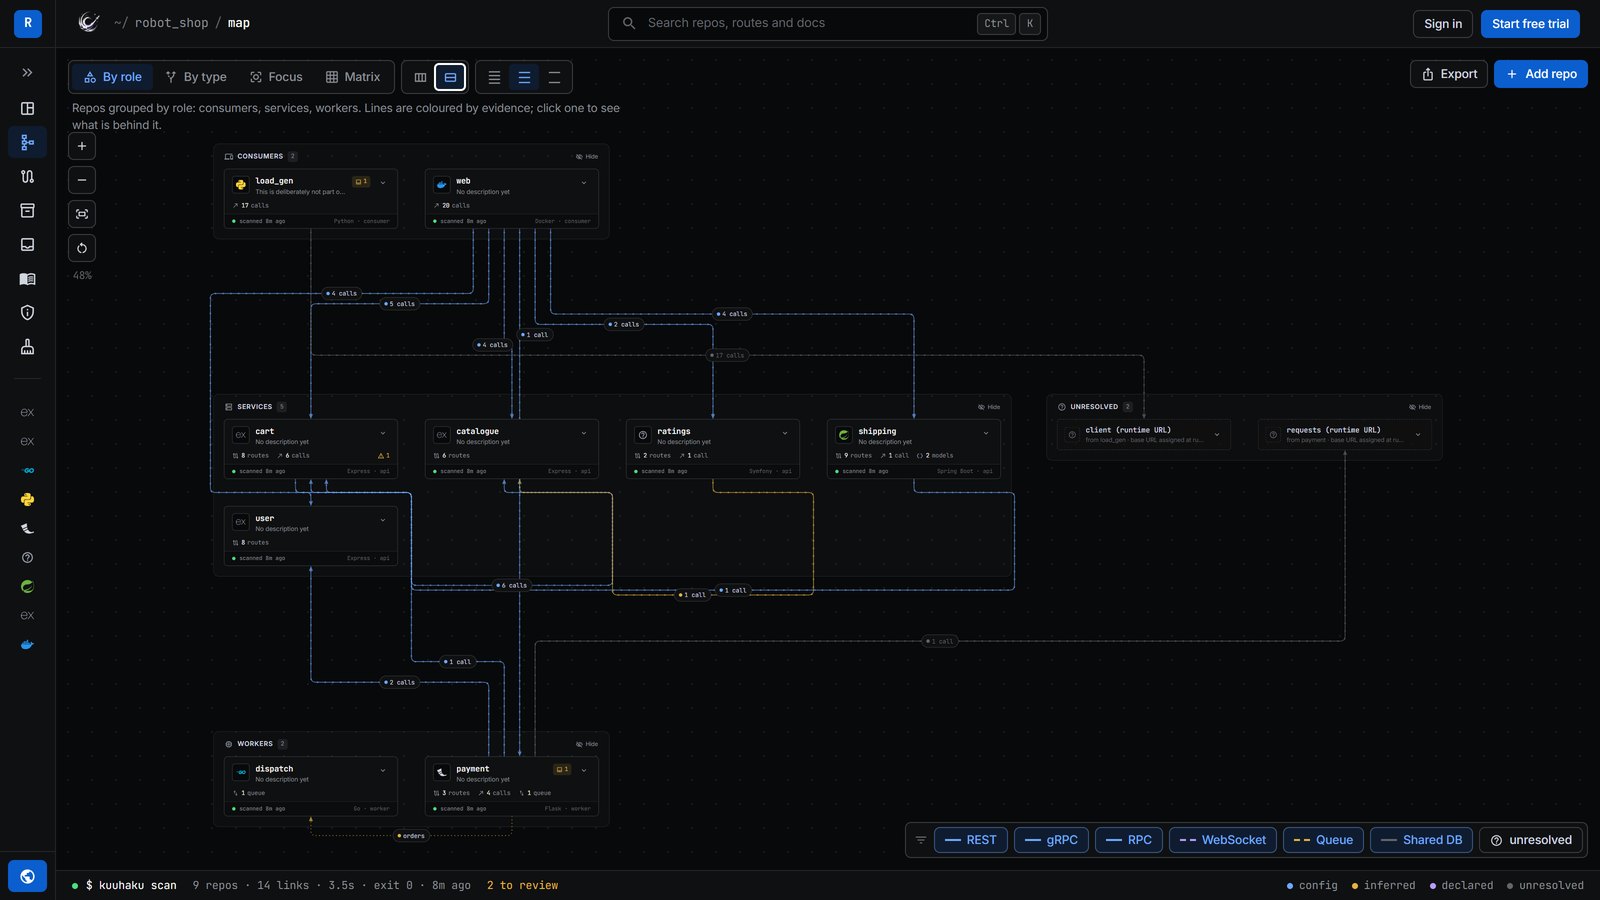Switch to the Focus tab
The height and width of the screenshot is (900, 1600).
click(276, 77)
